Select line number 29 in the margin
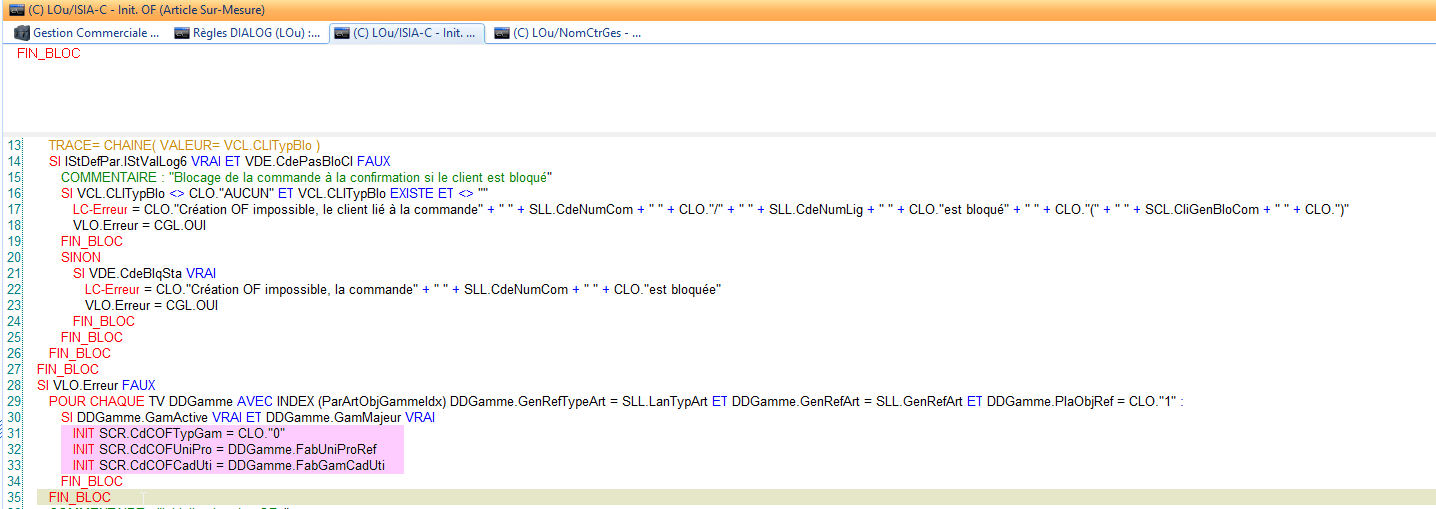The height and width of the screenshot is (509, 1436). (x=14, y=401)
